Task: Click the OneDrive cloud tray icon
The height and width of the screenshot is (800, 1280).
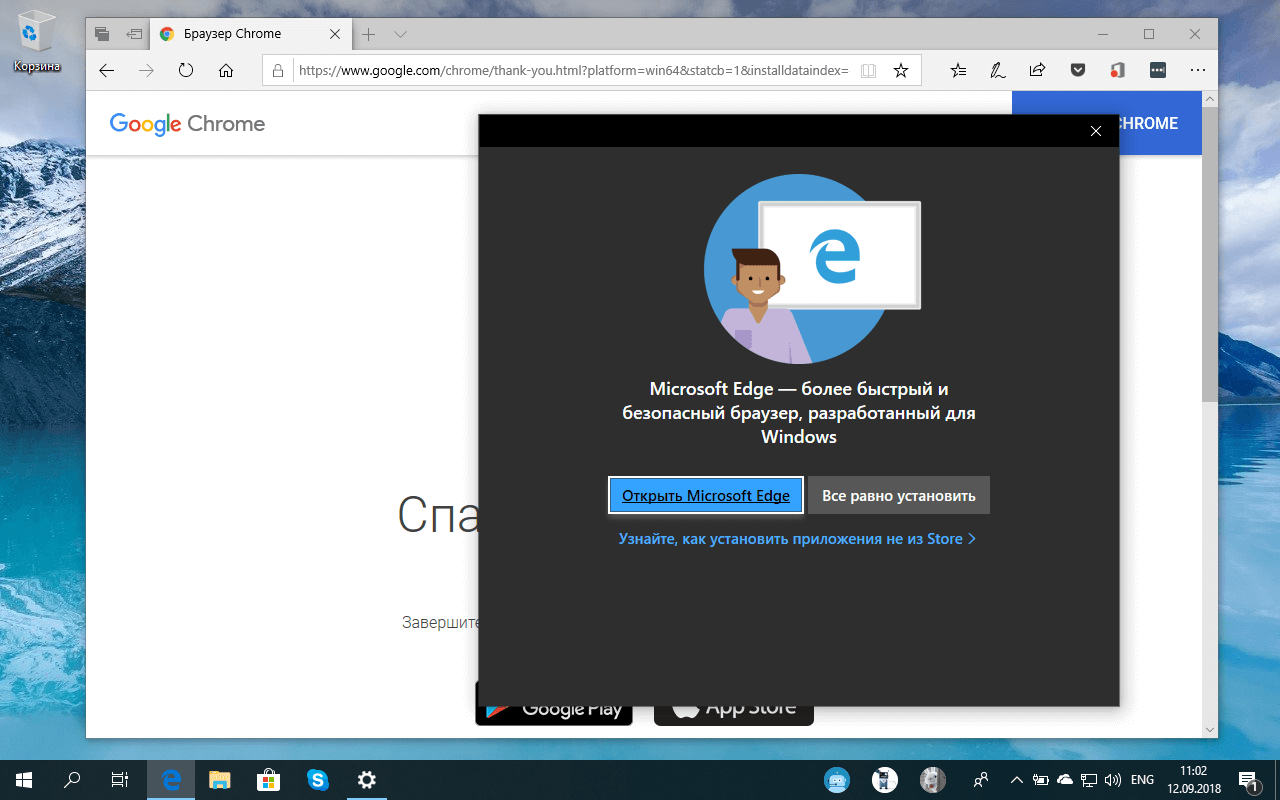Action: (1065, 780)
